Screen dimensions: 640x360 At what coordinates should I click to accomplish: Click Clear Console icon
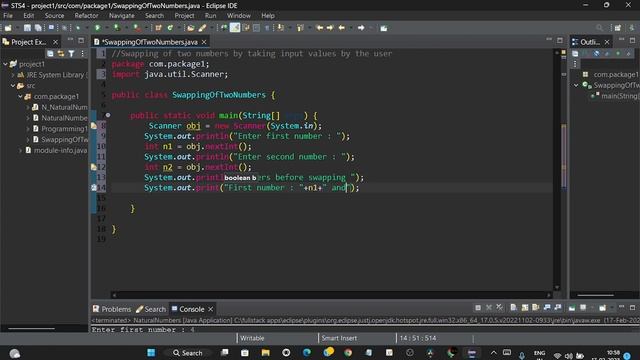(513, 307)
